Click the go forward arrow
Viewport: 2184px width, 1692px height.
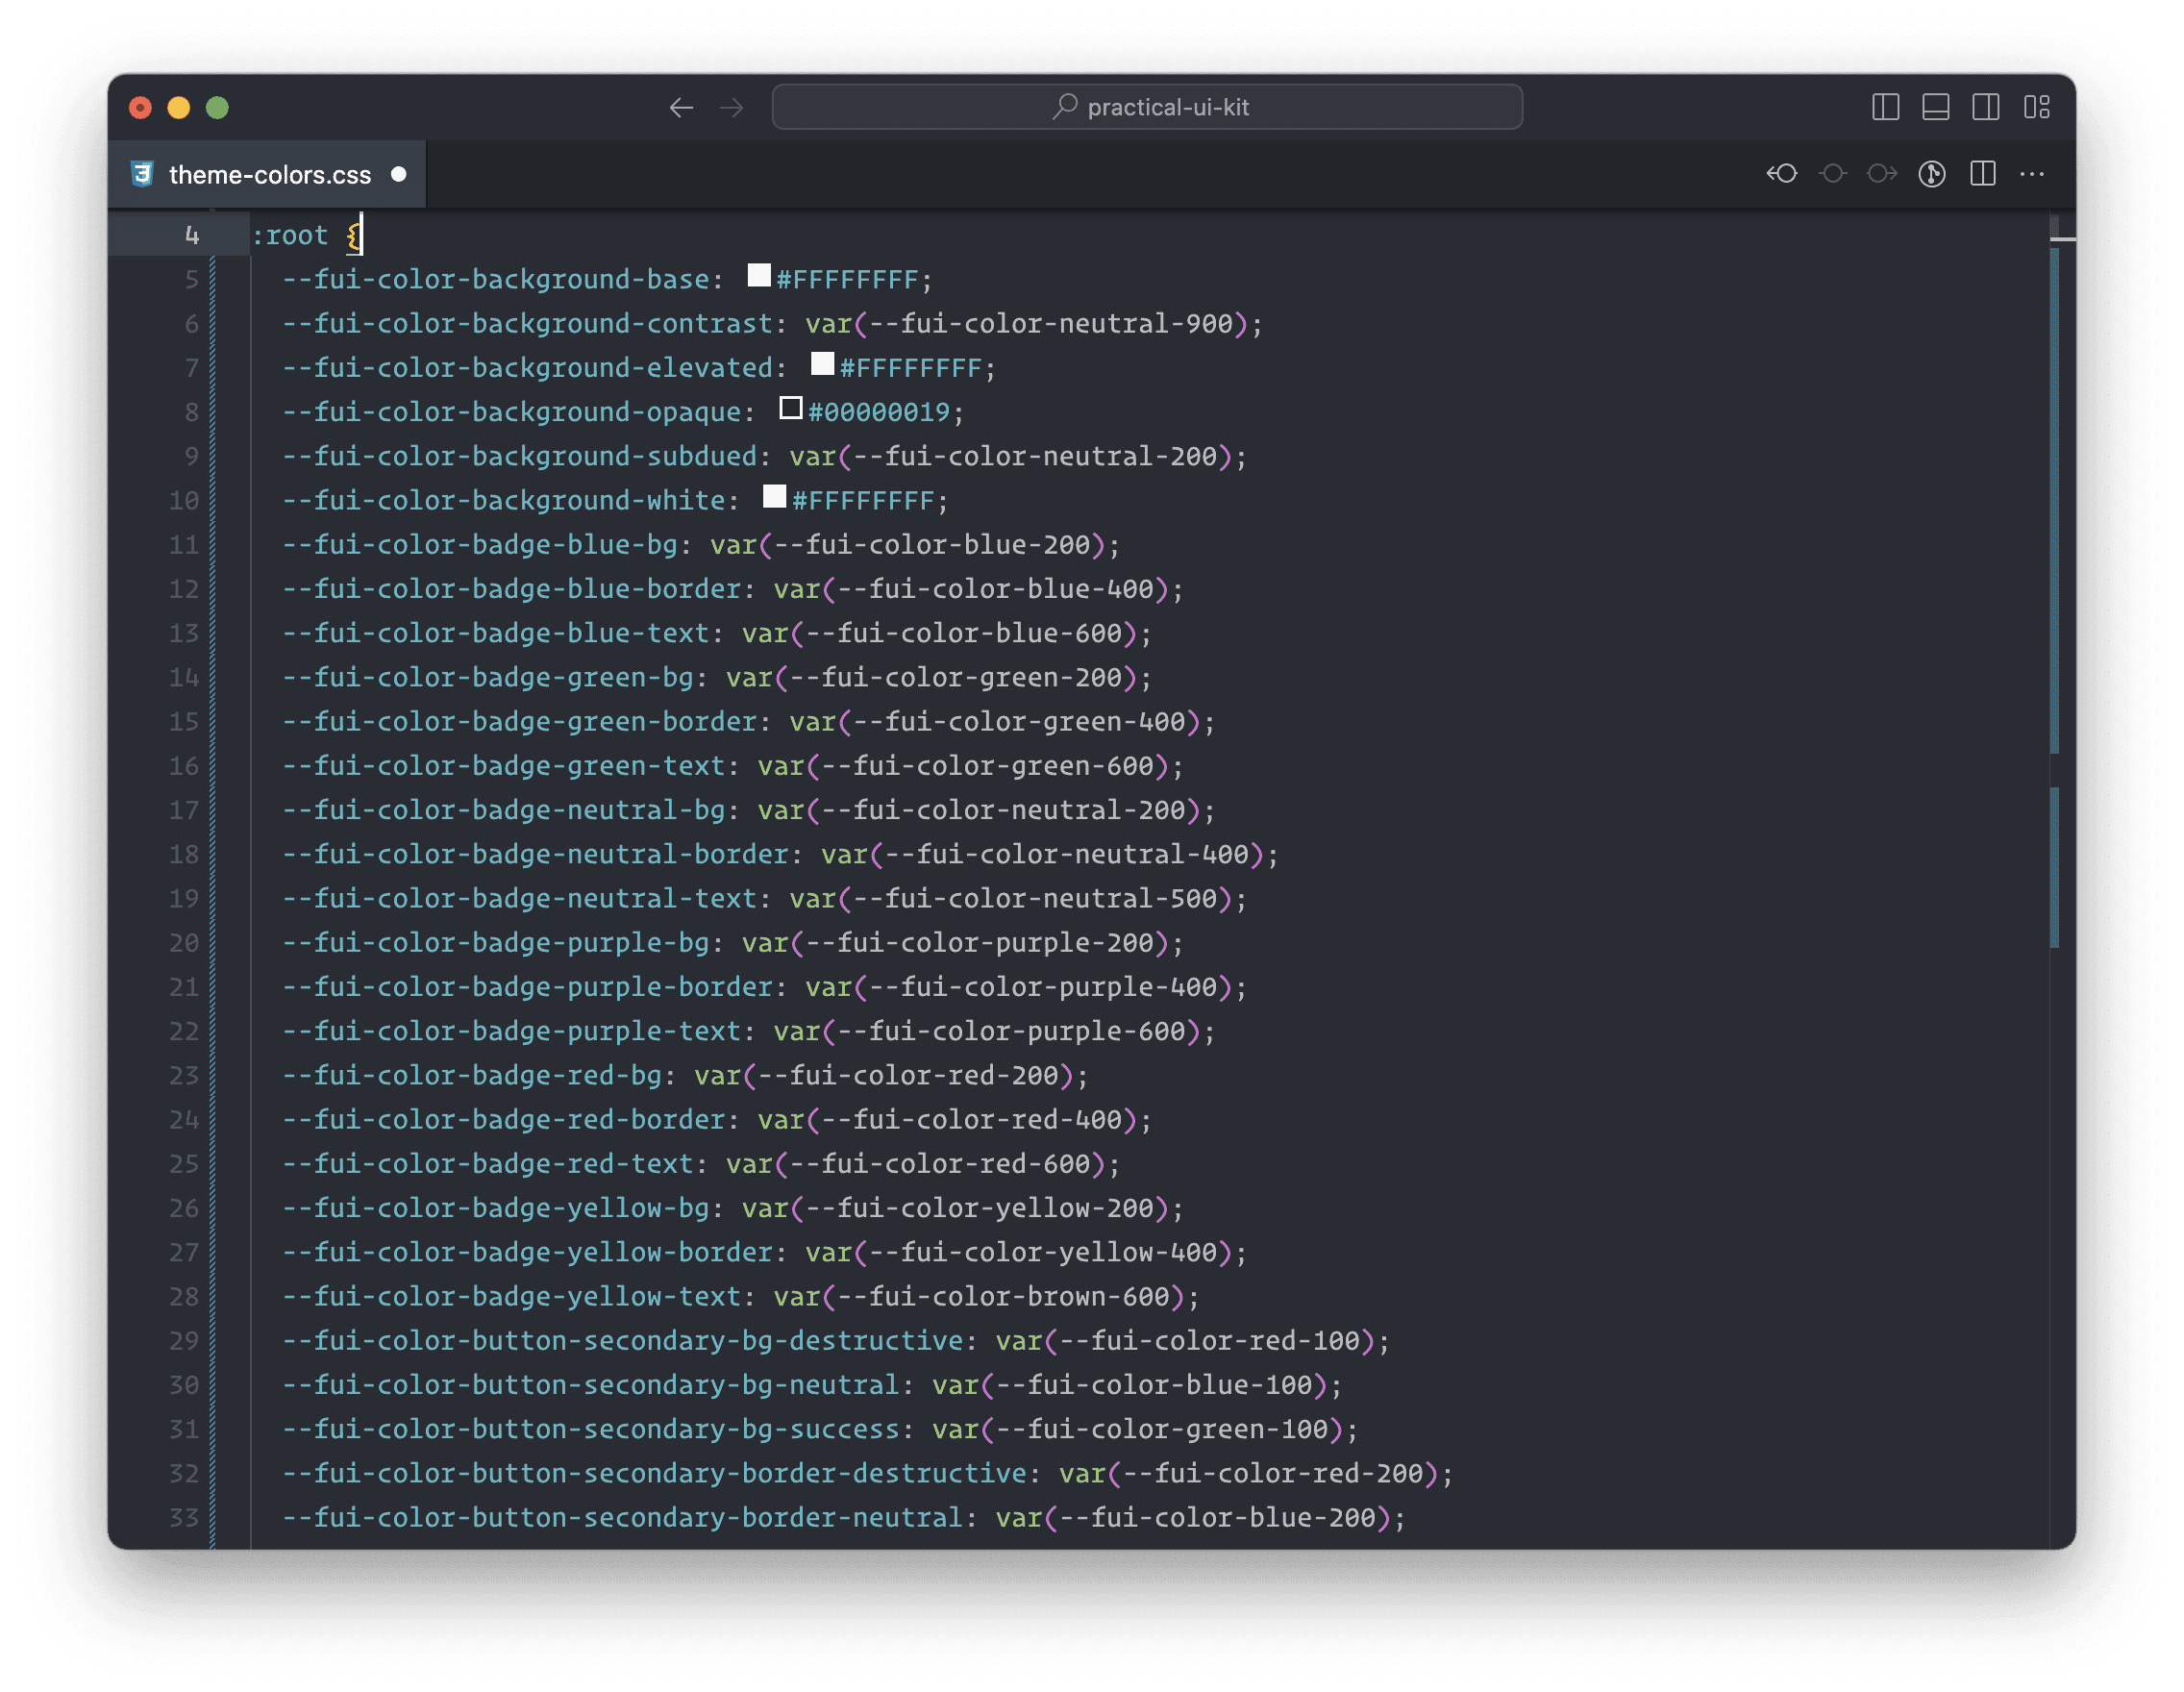[732, 107]
